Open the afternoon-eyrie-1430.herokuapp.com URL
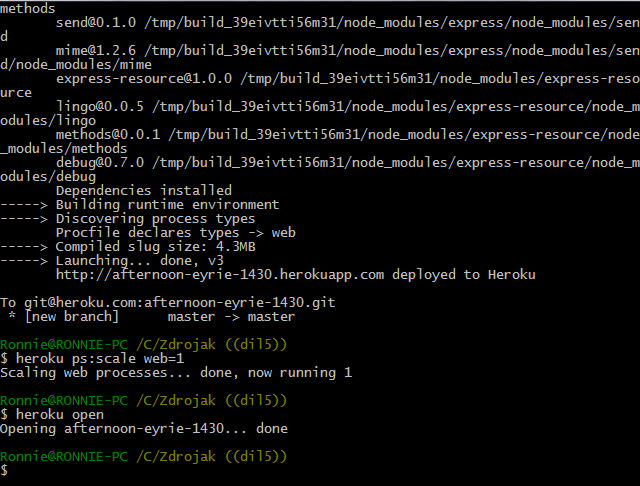Image resolution: width=640 pixels, height=486 pixels. (x=220, y=275)
